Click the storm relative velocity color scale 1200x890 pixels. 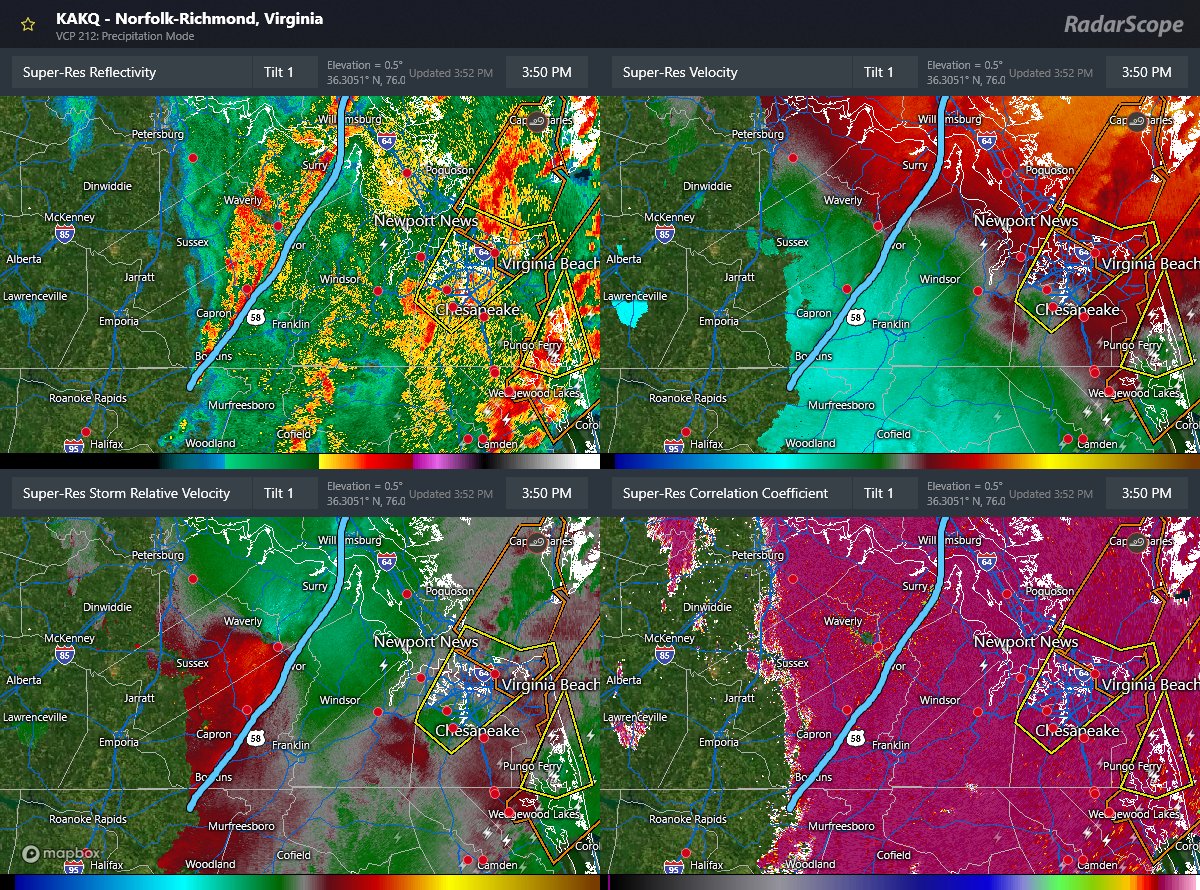[x=300, y=883]
